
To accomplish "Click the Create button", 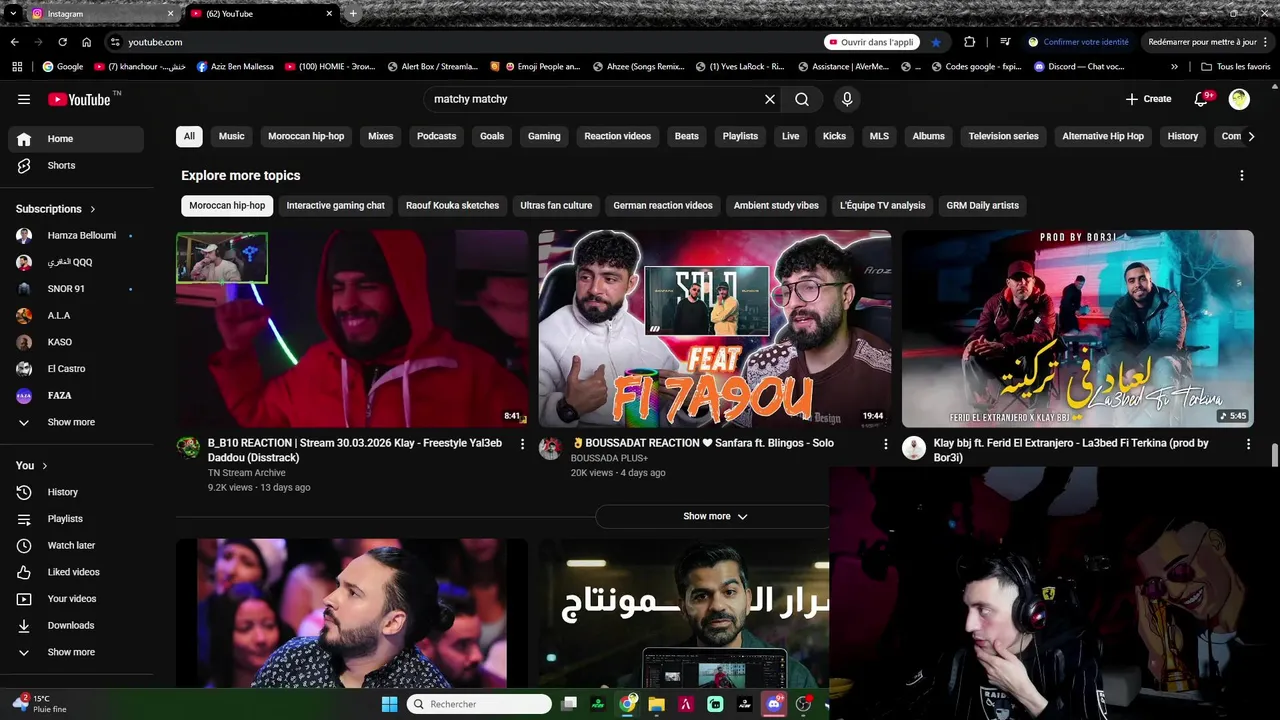I will (1148, 99).
